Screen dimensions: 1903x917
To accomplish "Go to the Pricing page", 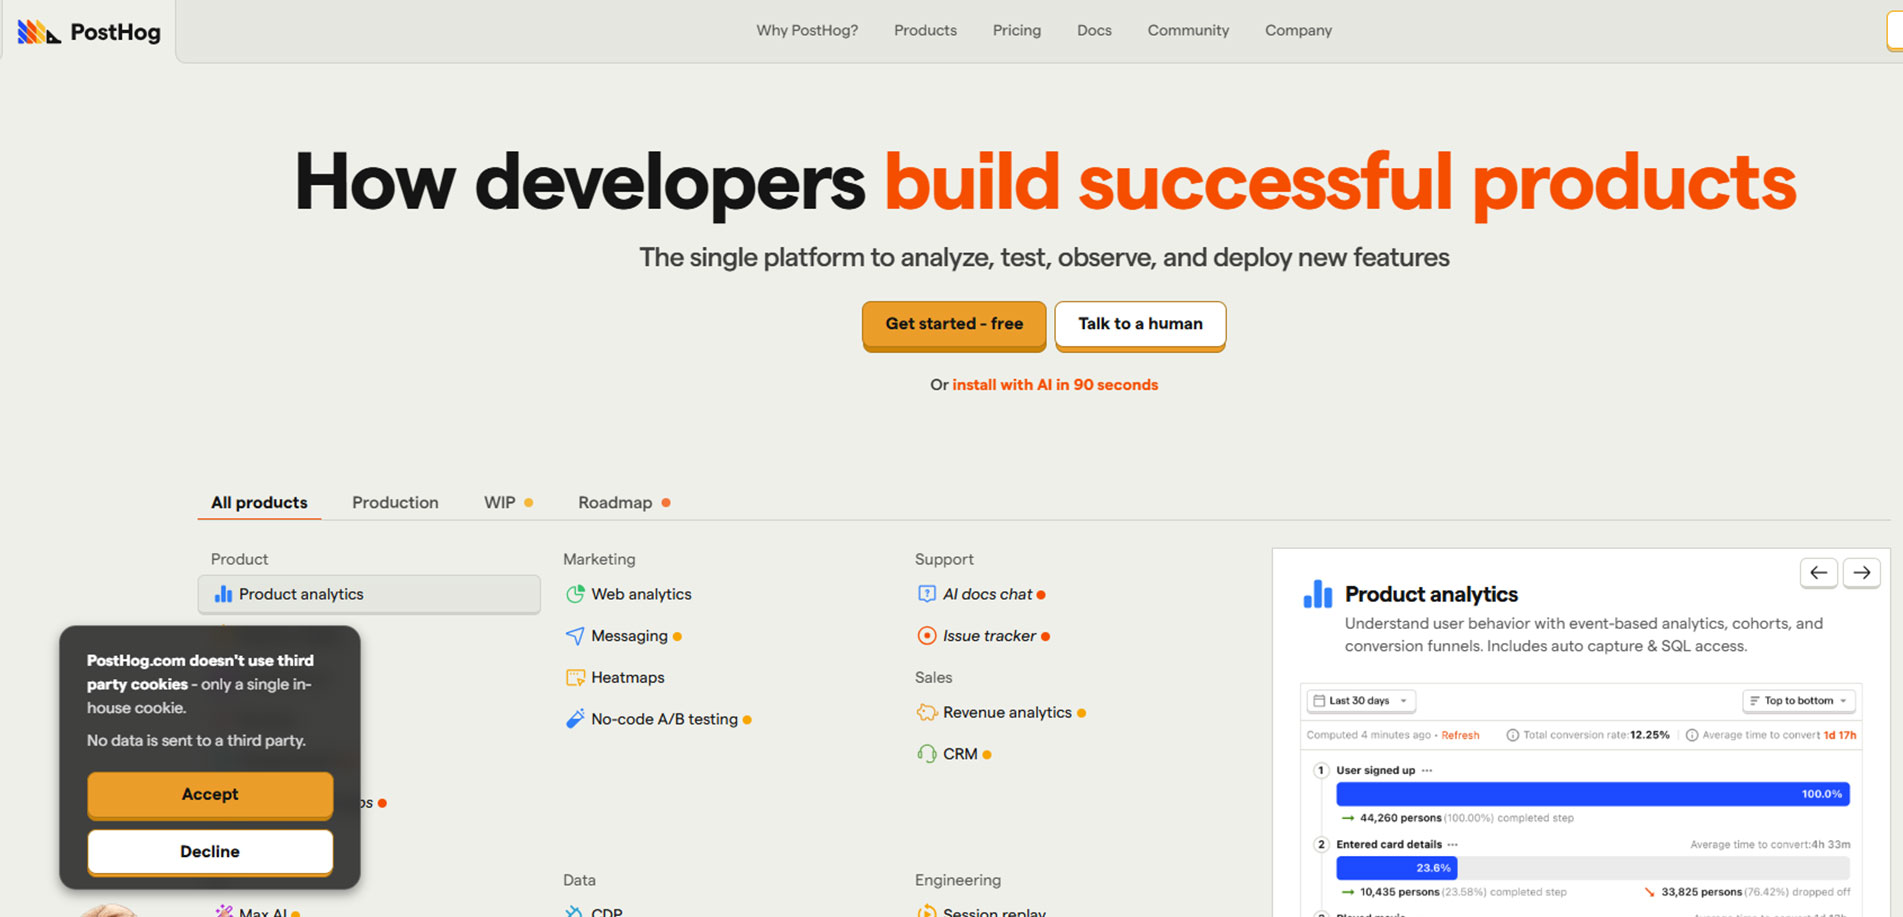I will (1017, 30).
